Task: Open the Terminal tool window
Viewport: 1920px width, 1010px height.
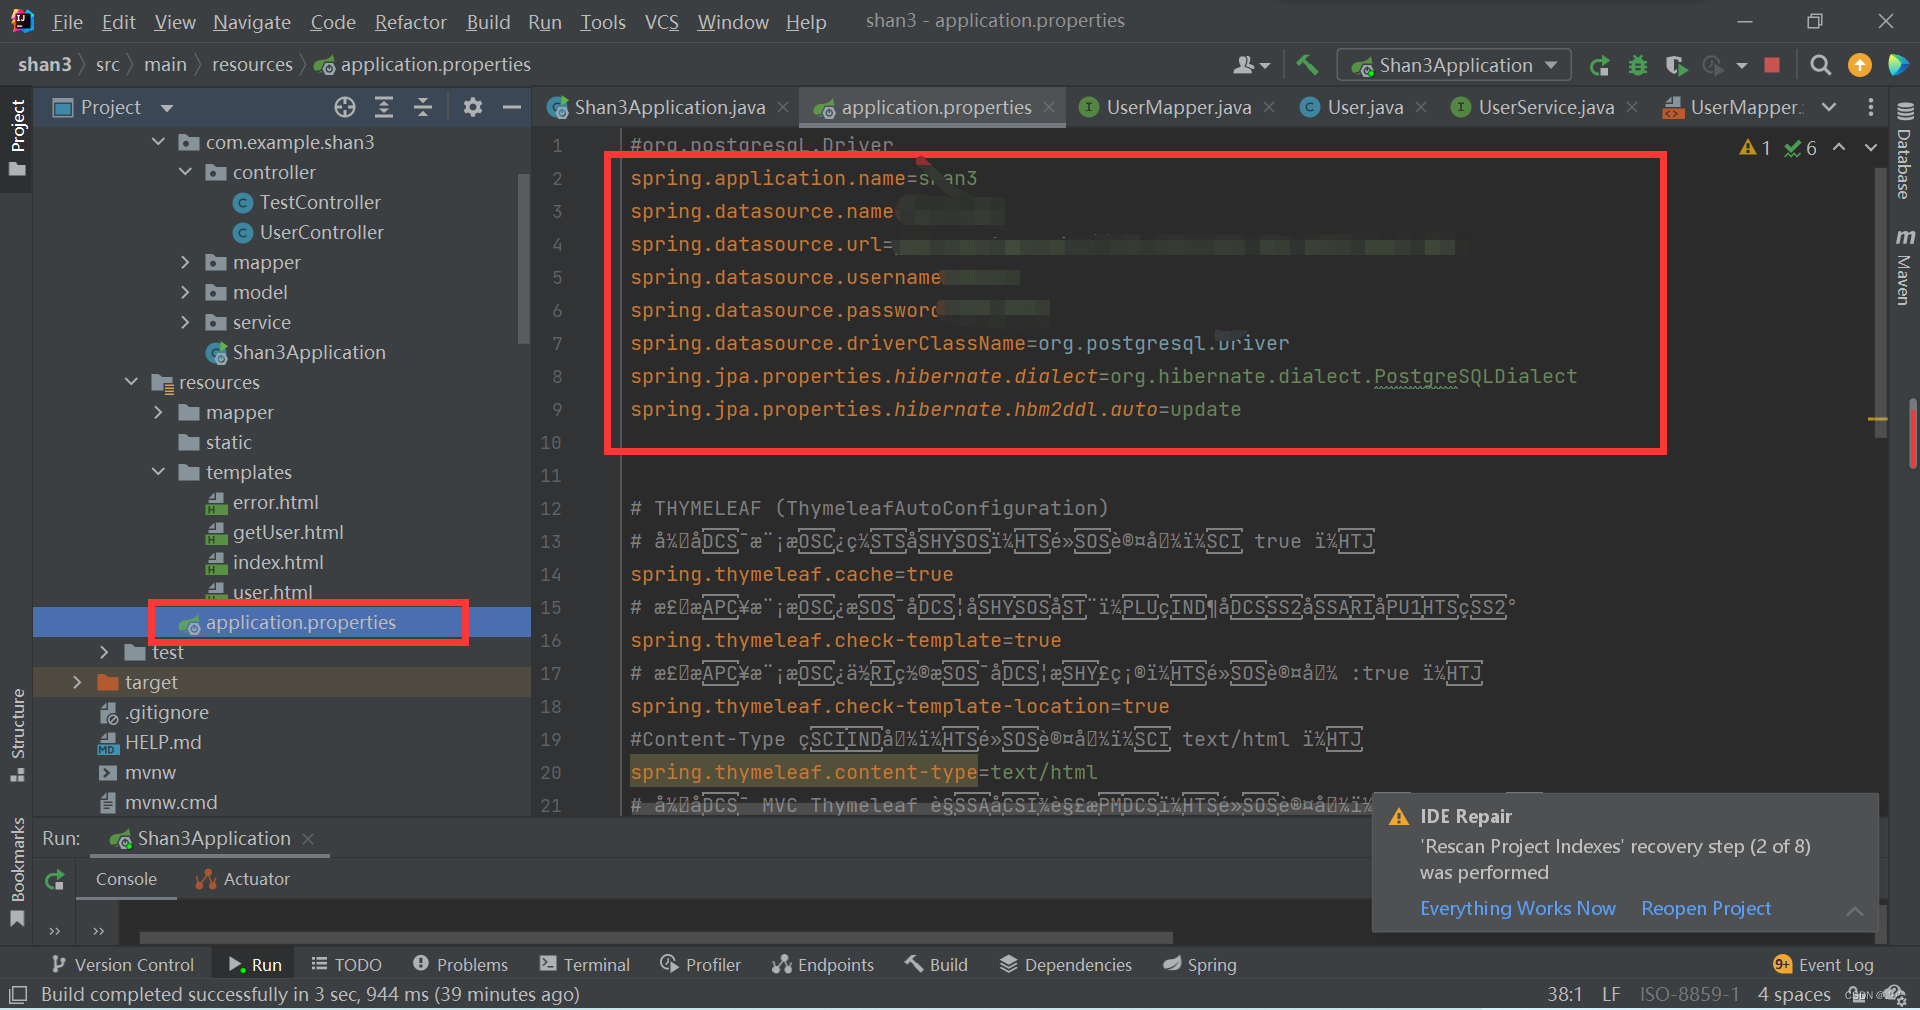Action: pyautogui.click(x=585, y=964)
